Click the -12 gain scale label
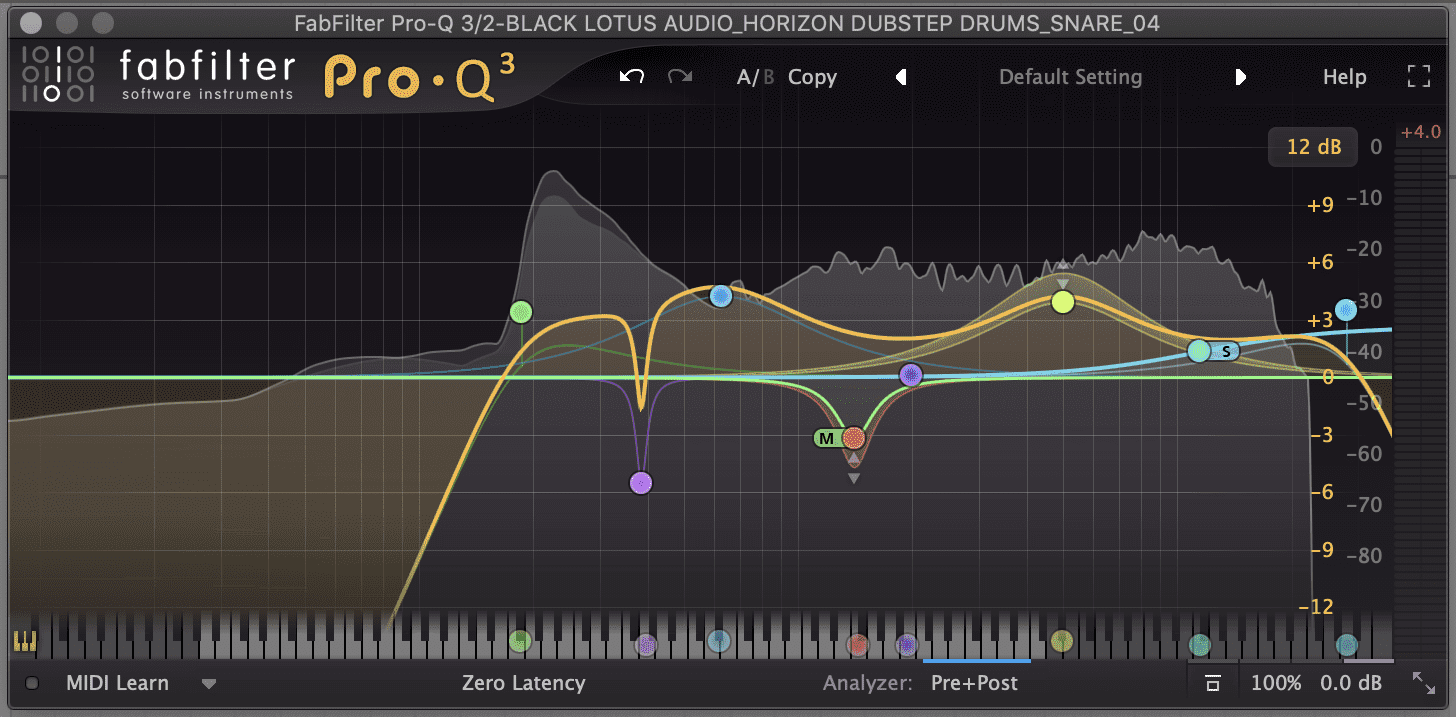1456x717 pixels. pos(1317,606)
